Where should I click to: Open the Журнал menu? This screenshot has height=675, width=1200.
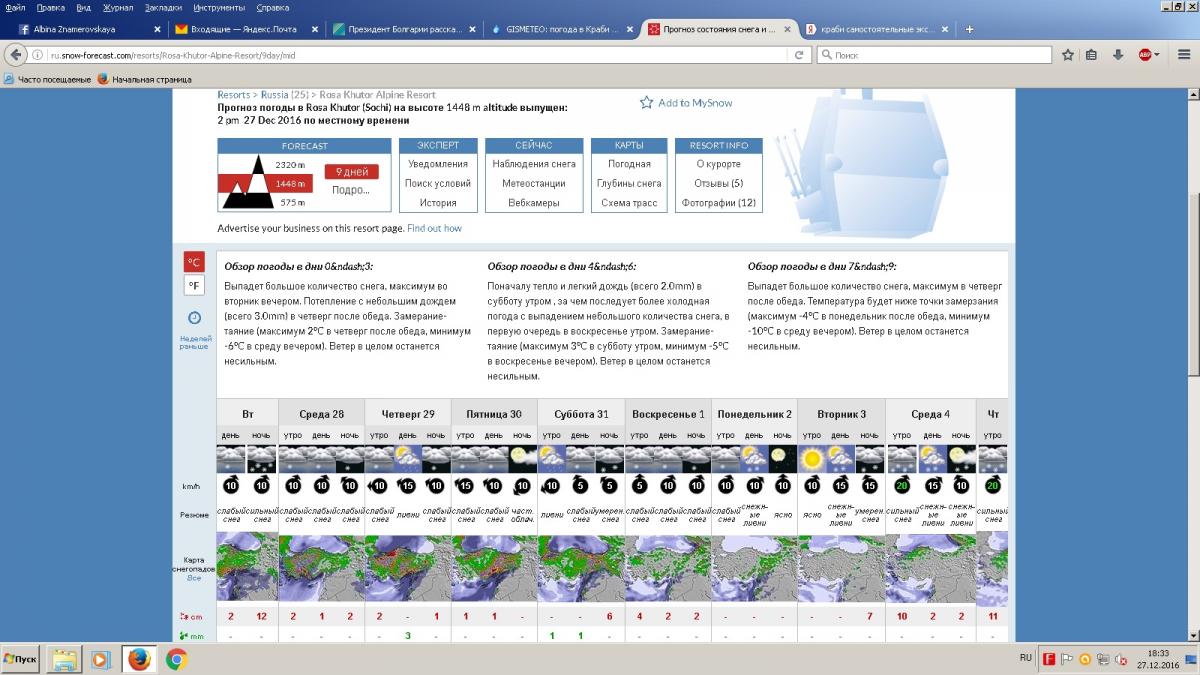(x=118, y=7)
